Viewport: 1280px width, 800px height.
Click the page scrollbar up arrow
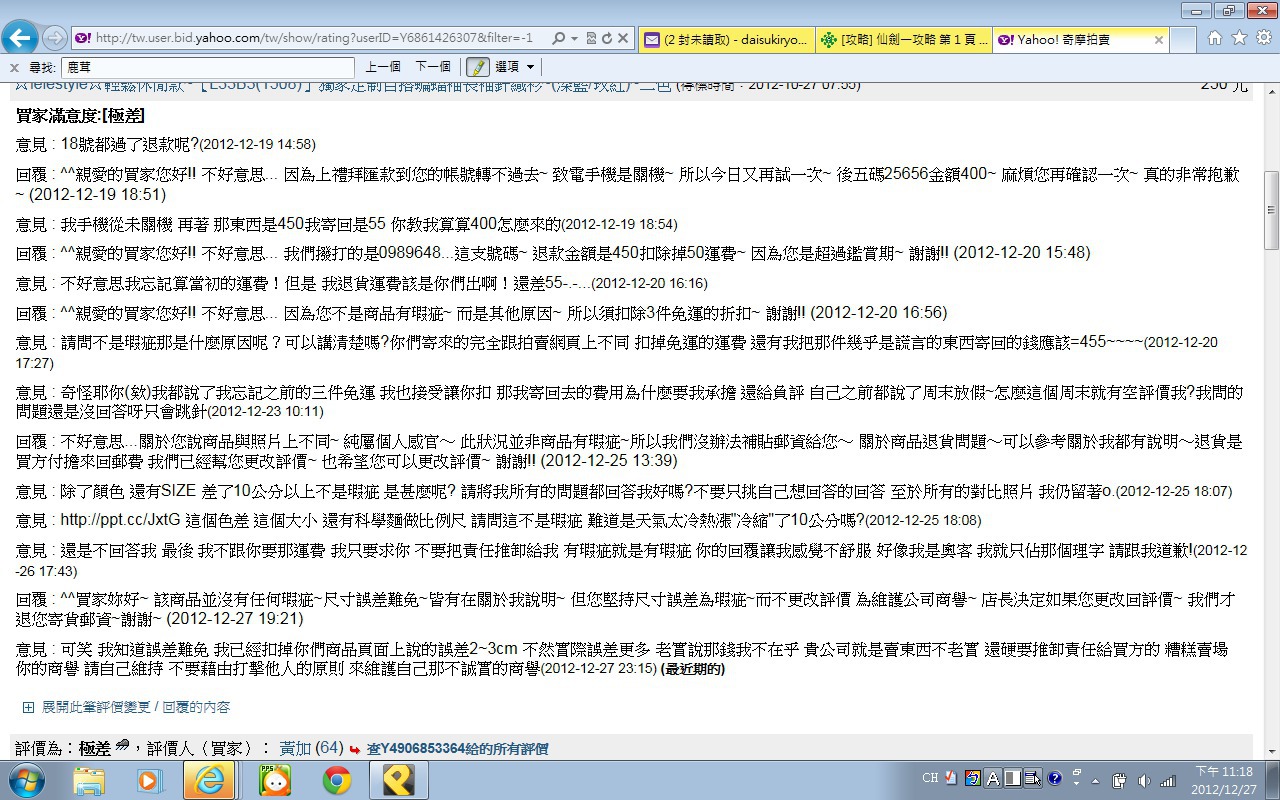click(1272, 89)
